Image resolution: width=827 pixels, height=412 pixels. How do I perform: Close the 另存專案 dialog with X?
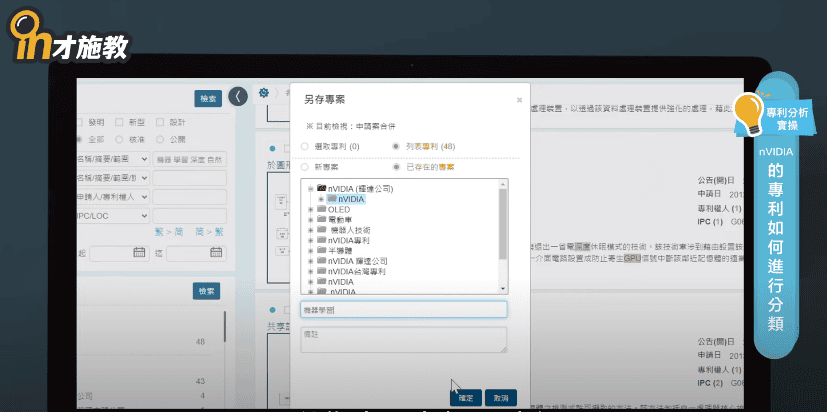coord(519,100)
